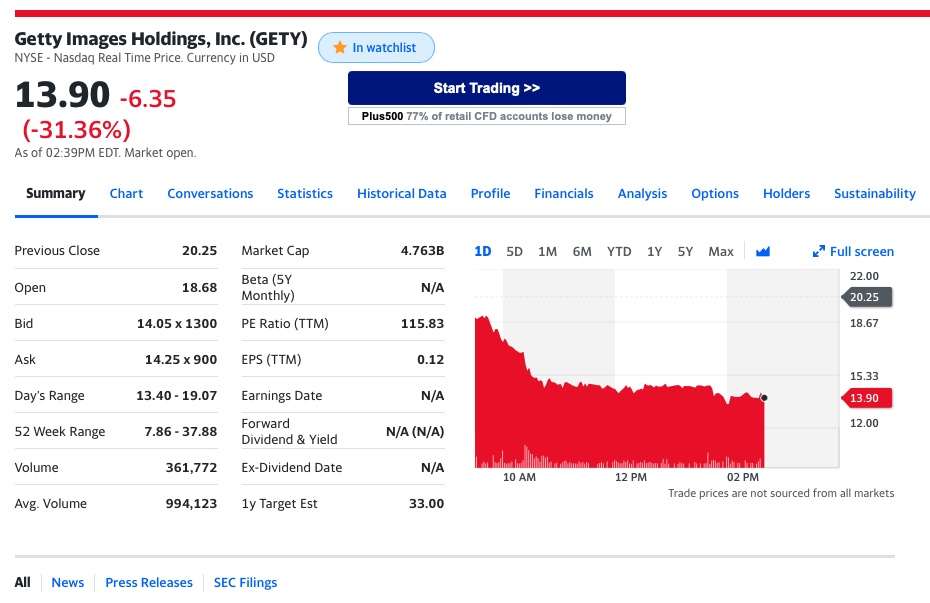This screenshot has width=930, height=603.
Task: Open the SEC Filings filter
Action: [245, 583]
